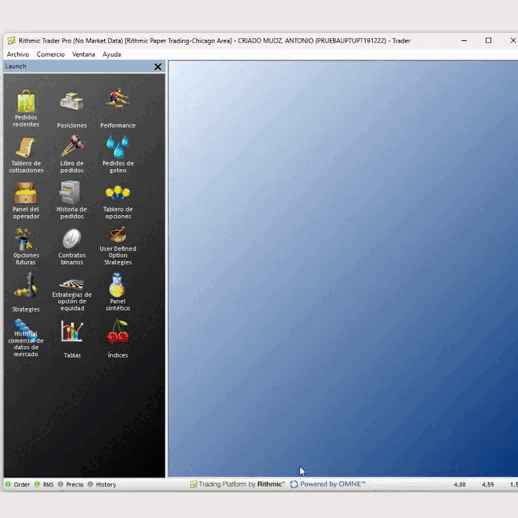518x518 pixels.
Task: Click Trading Platform by Rithmic logo
Action: point(237,484)
